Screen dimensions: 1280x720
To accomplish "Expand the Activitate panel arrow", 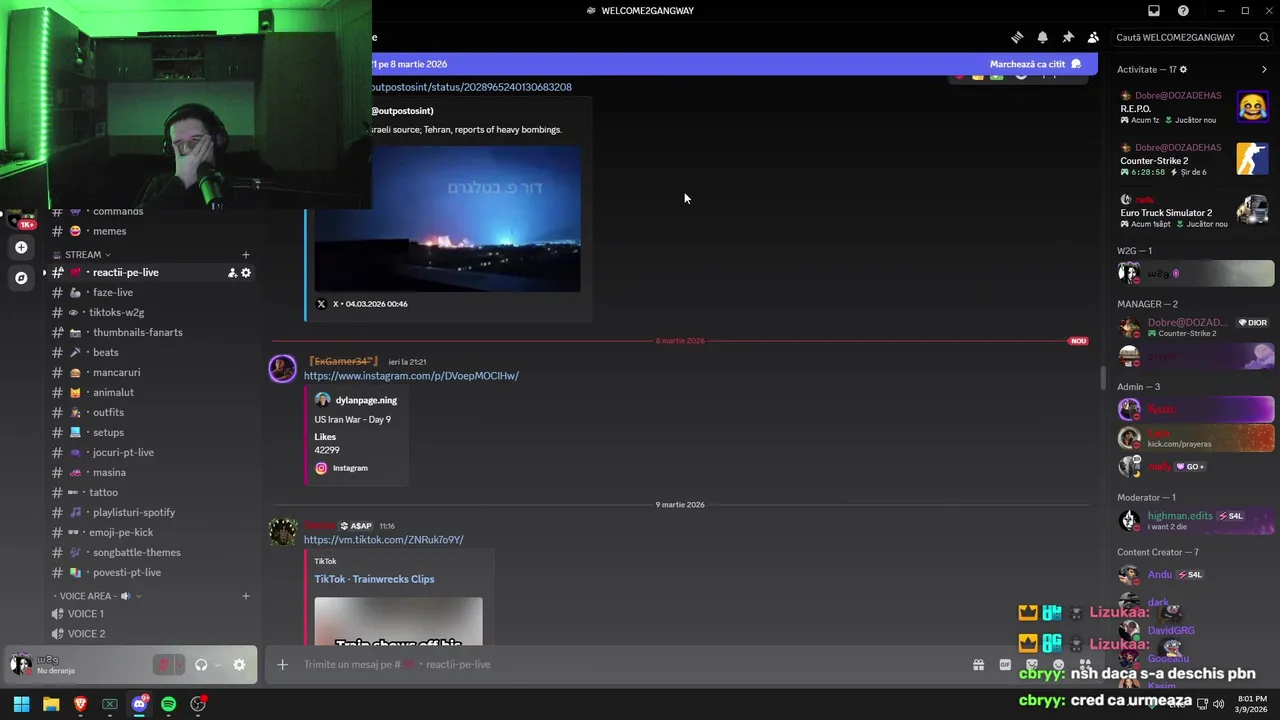I will pyautogui.click(x=1264, y=69).
